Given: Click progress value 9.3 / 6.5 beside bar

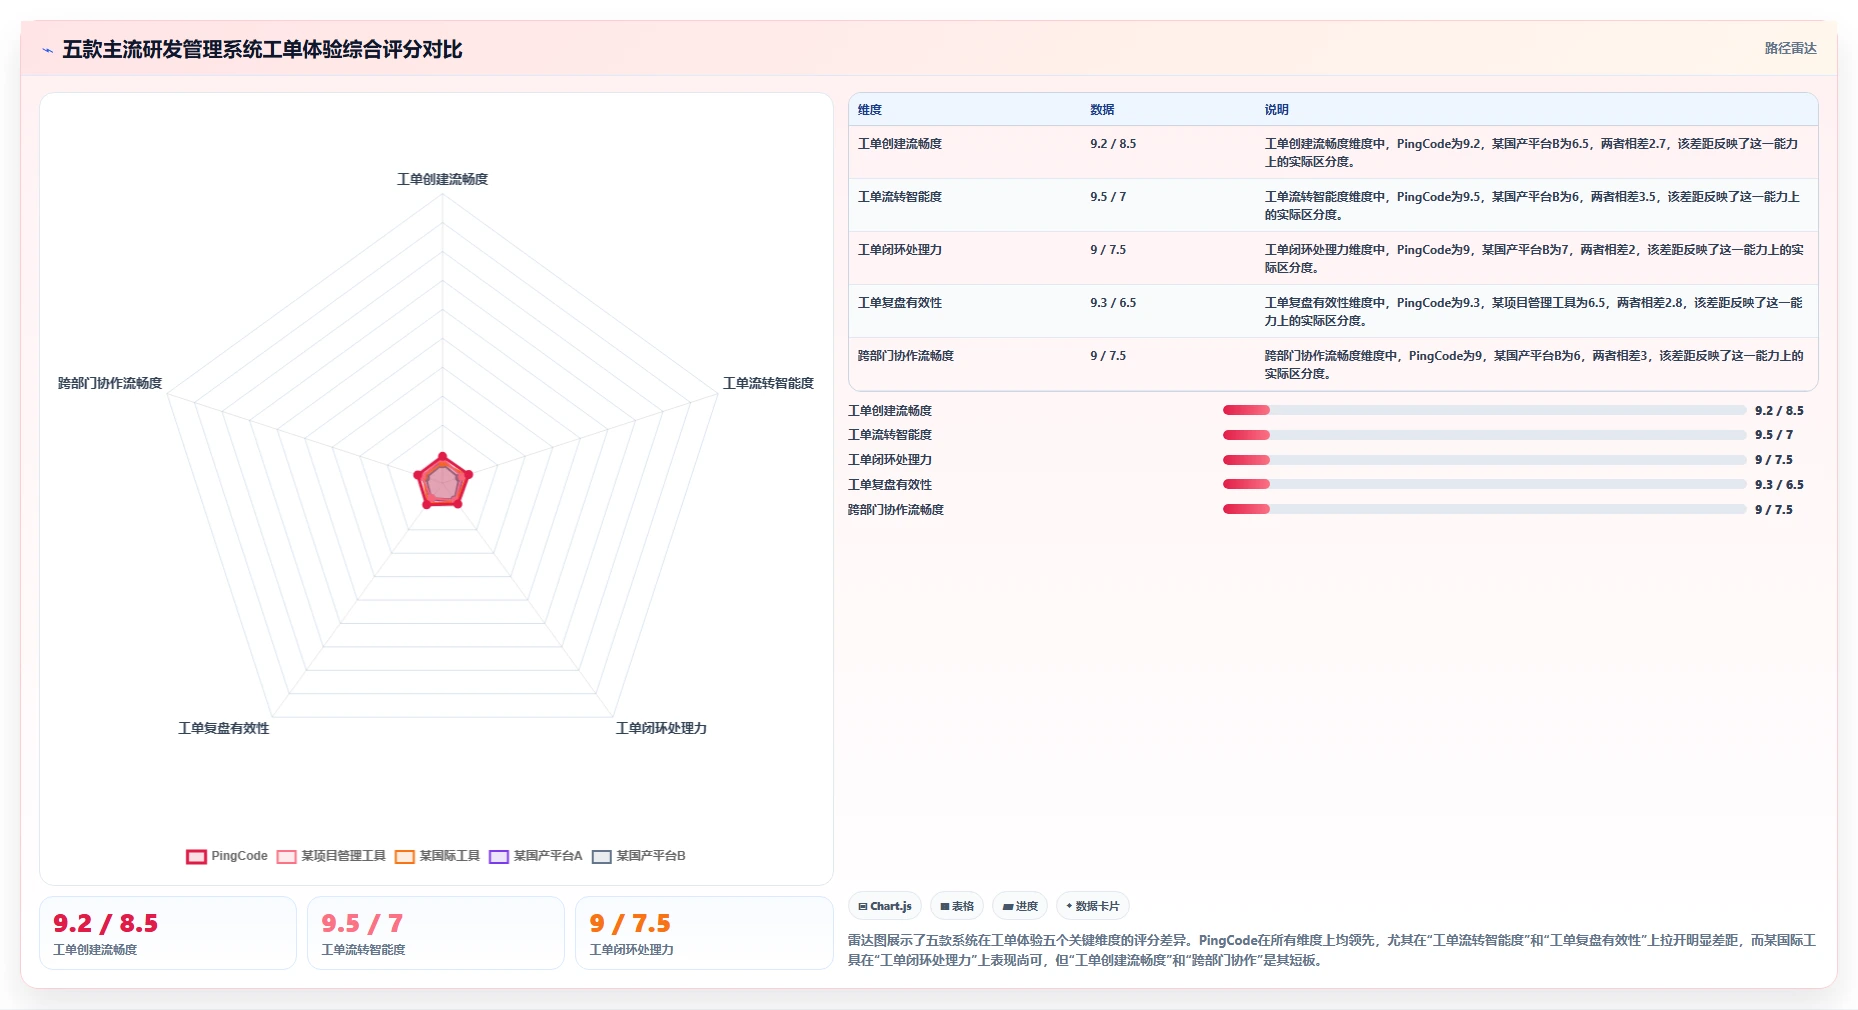Looking at the screenshot, I should (1779, 485).
